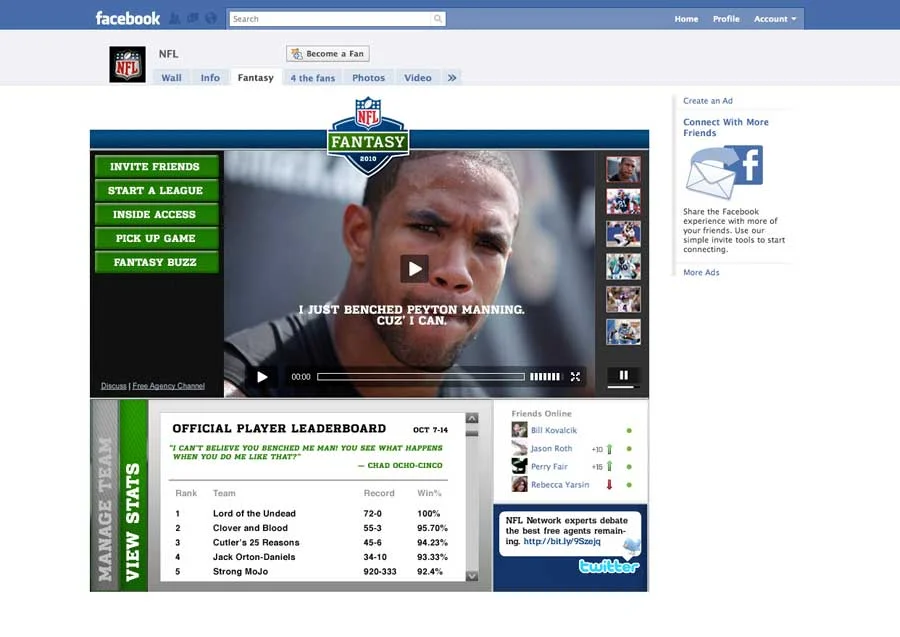Click the NFL Fantasy 2010 shield logo
Image resolution: width=900 pixels, height=637 pixels.
[x=368, y=137]
